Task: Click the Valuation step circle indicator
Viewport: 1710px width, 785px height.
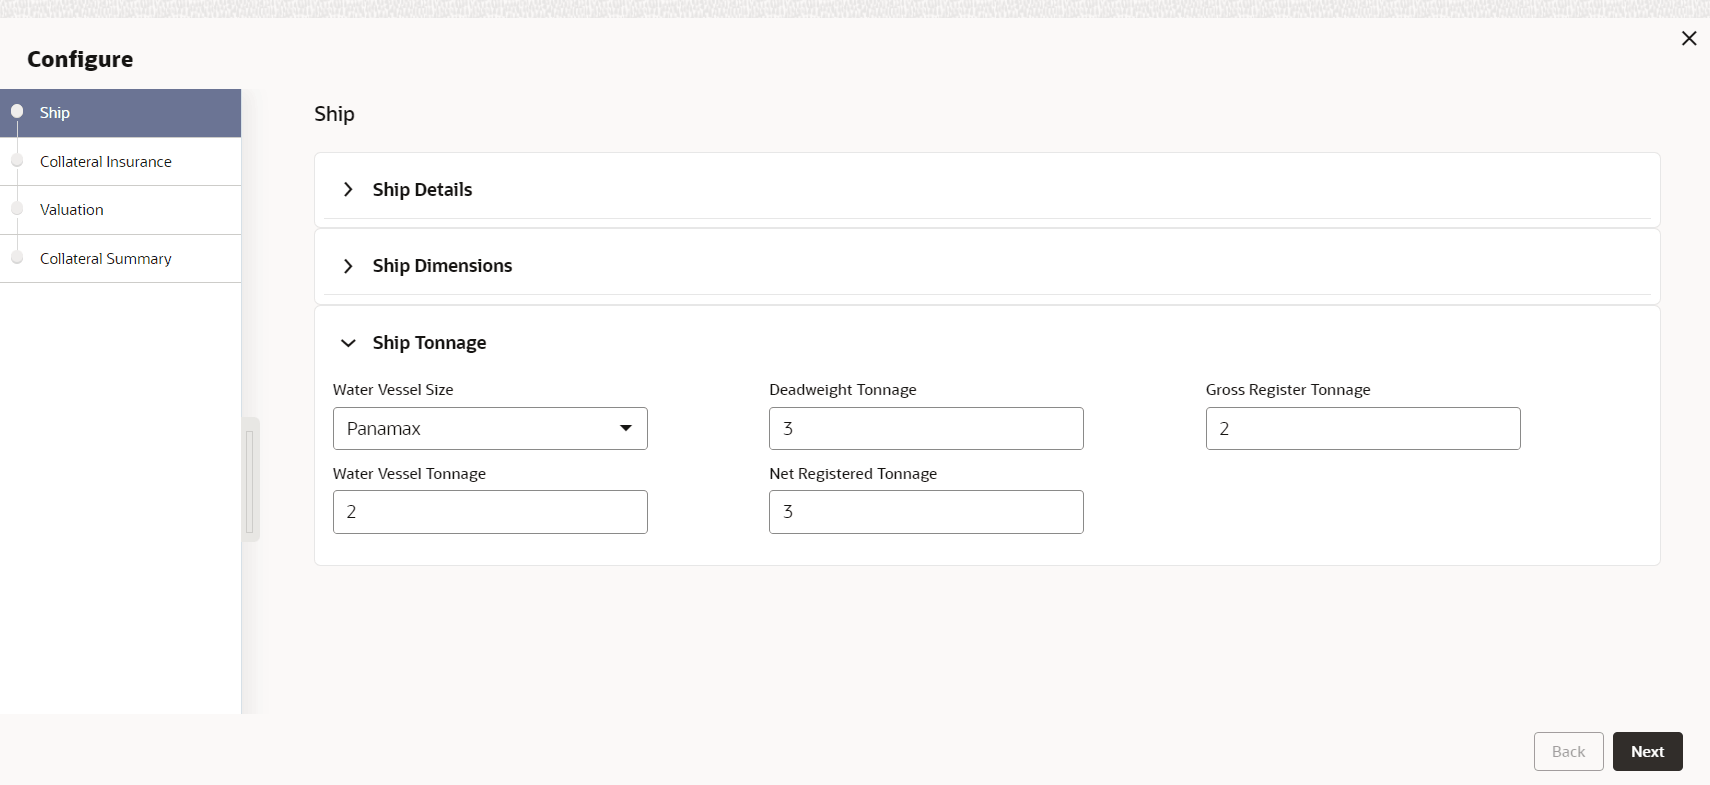Action: (x=17, y=208)
